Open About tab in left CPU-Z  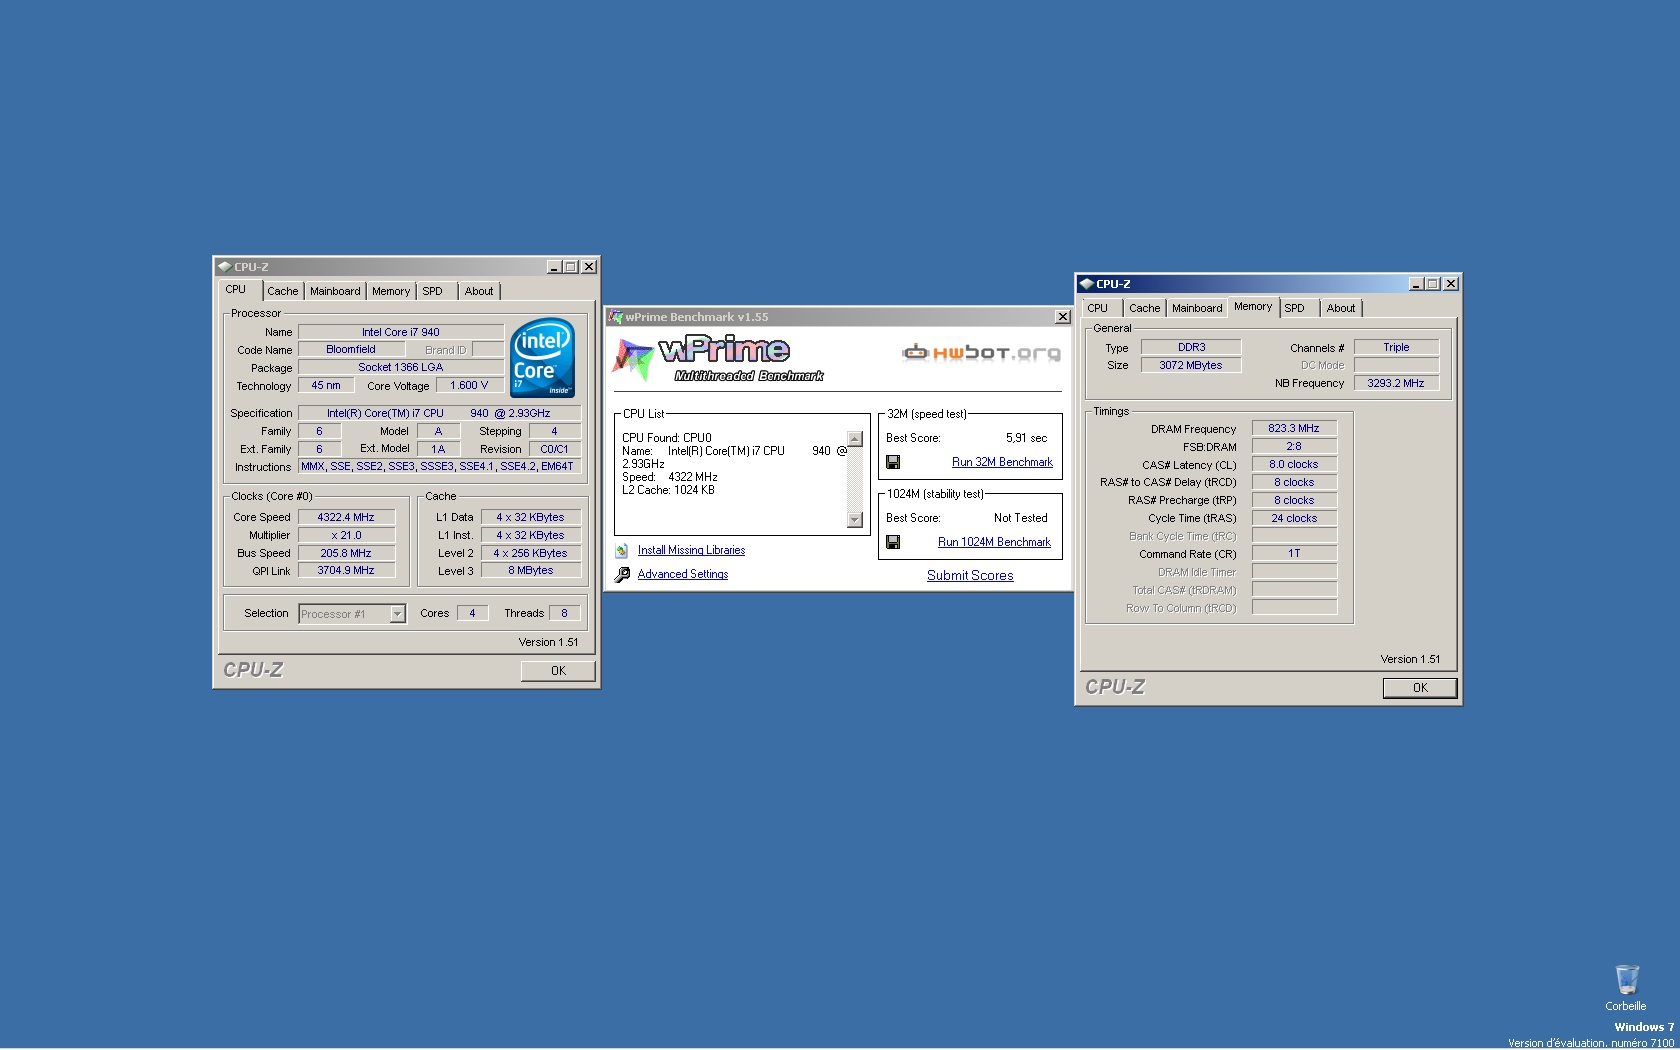479,291
